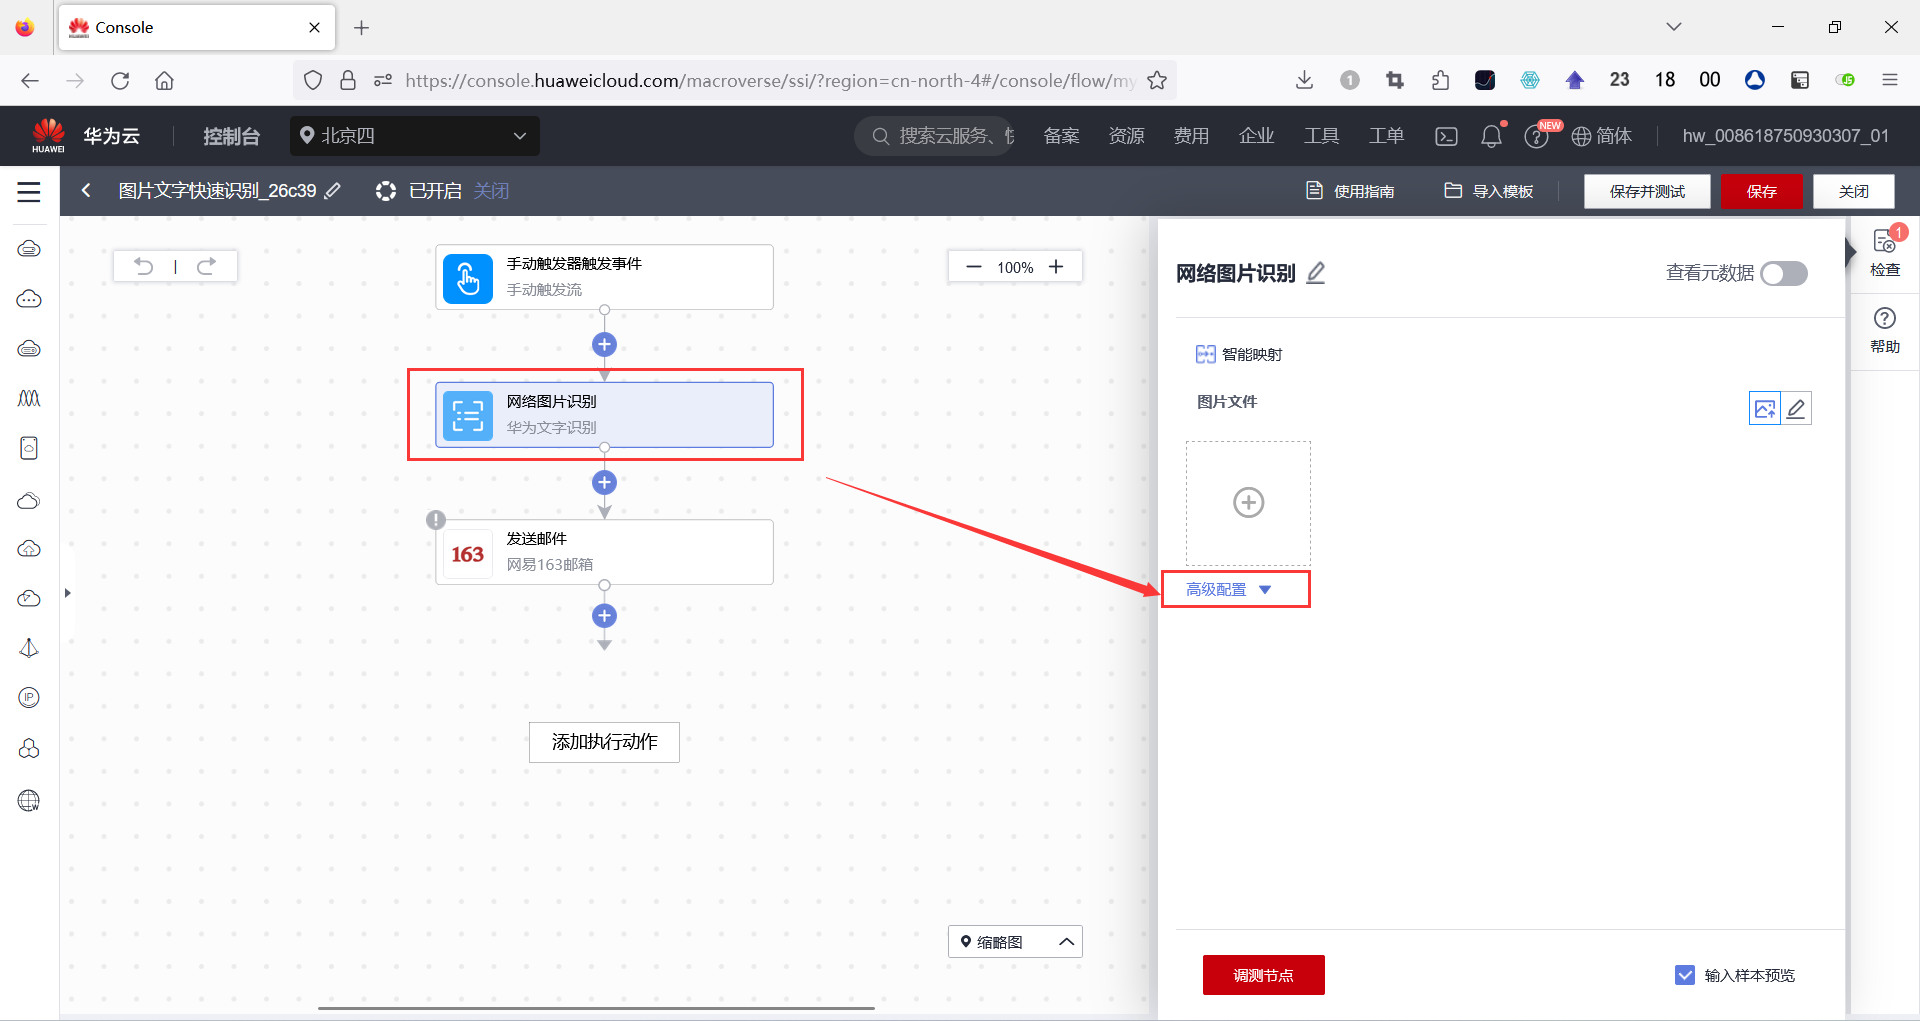Switch 图片文件 to manual edit mode
This screenshot has height=1021, width=1920.
click(1796, 408)
